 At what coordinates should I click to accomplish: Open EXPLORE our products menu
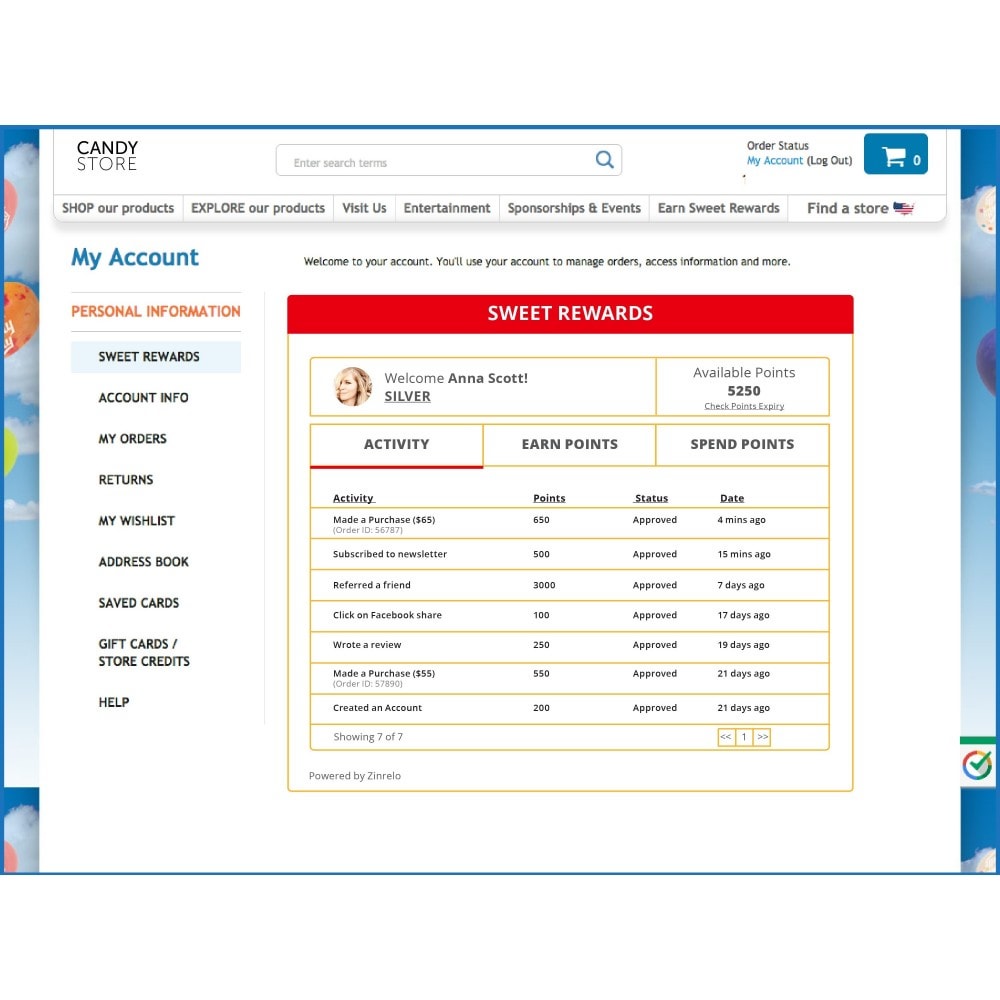coord(258,208)
